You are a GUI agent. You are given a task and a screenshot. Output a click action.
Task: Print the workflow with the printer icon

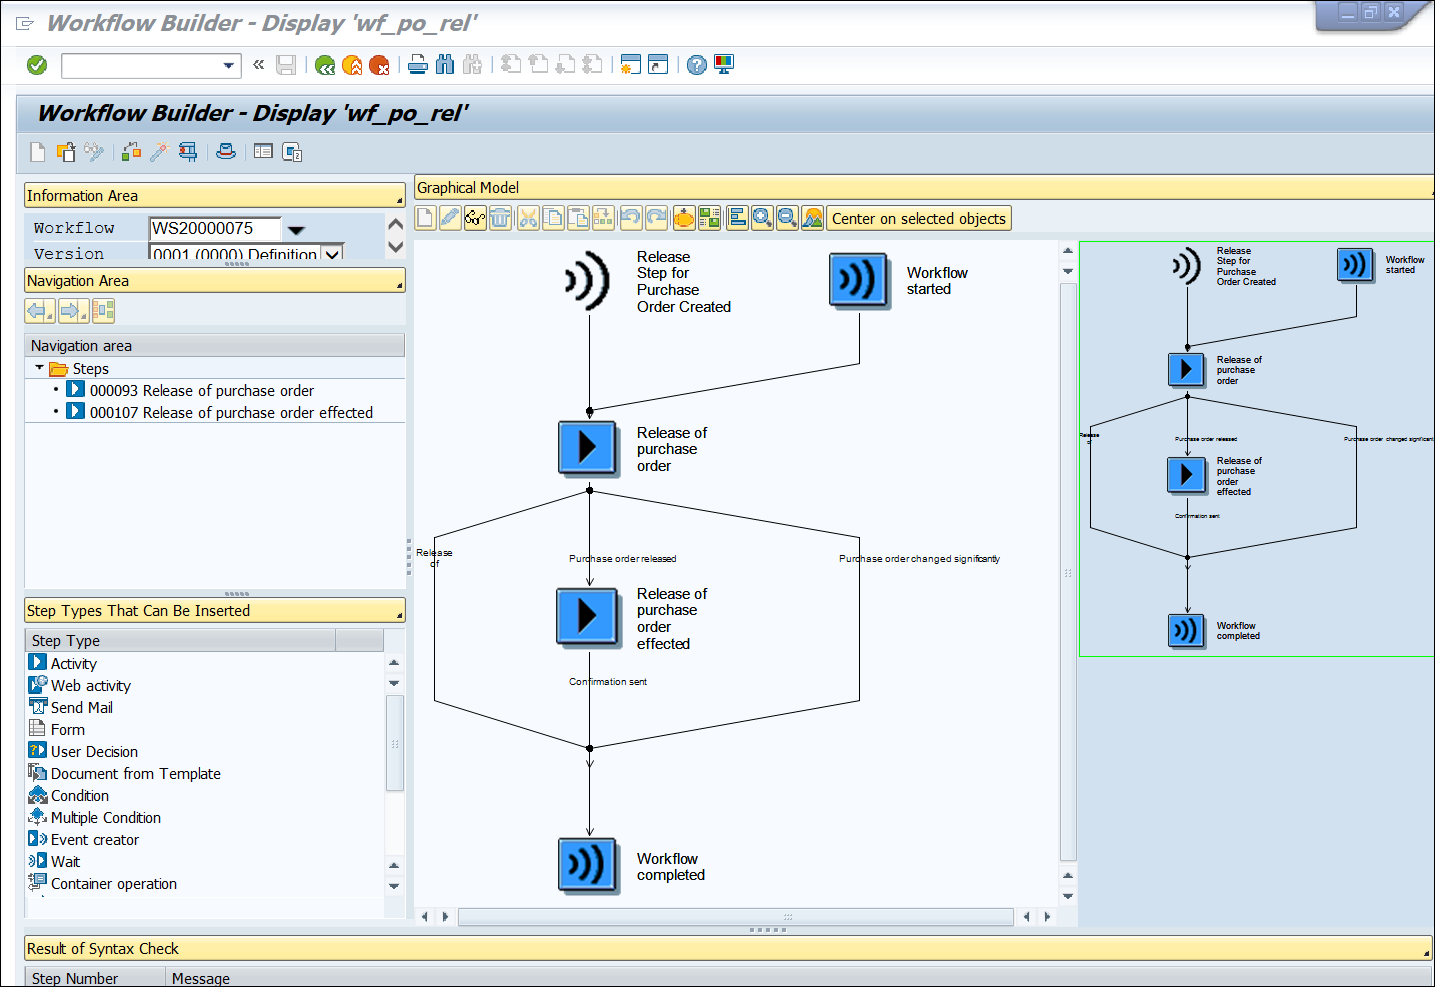tap(418, 64)
